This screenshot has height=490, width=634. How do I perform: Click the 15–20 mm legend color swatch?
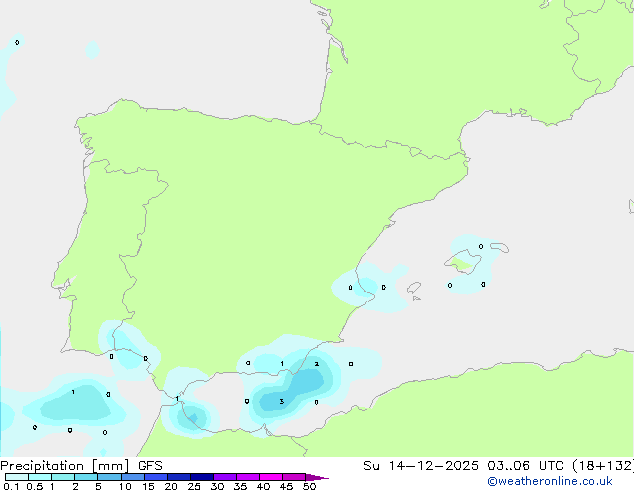[156, 477]
